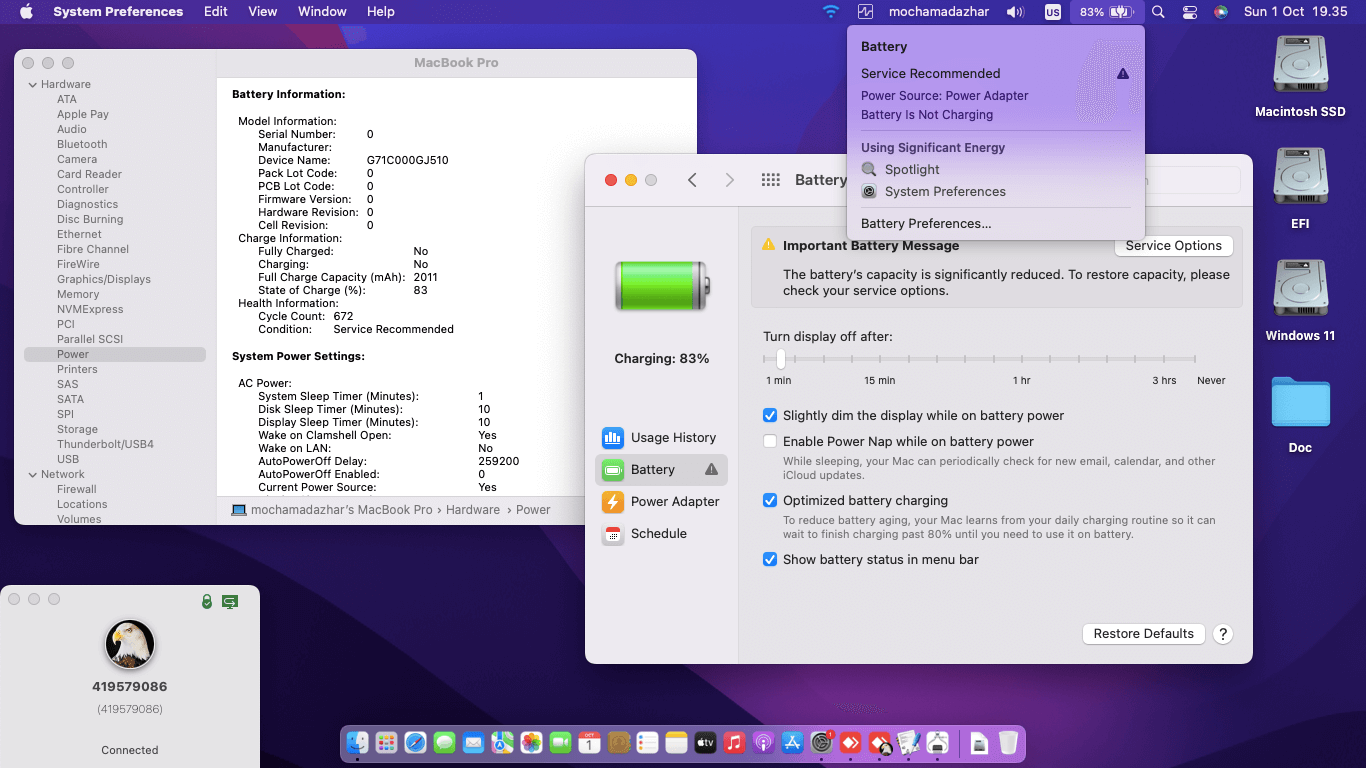Click Restore Defaults
Screen dimensions: 1366x768
point(1143,633)
